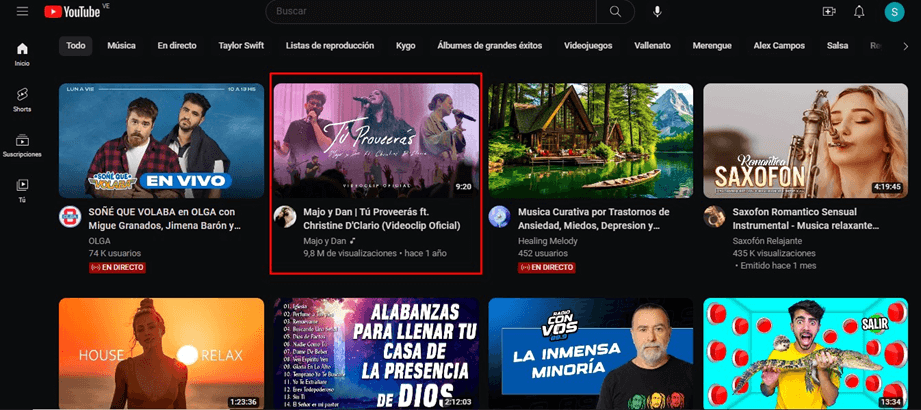The width and height of the screenshot is (921, 410).
Task: Open Shorts from sidebar
Action: (22, 100)
